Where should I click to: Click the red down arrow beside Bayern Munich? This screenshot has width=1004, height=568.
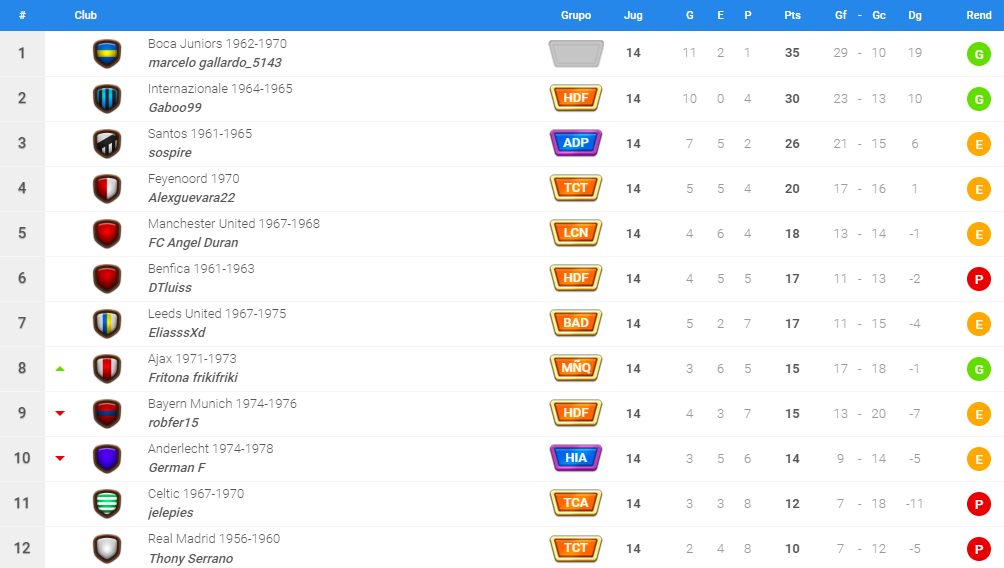point(60,414)
